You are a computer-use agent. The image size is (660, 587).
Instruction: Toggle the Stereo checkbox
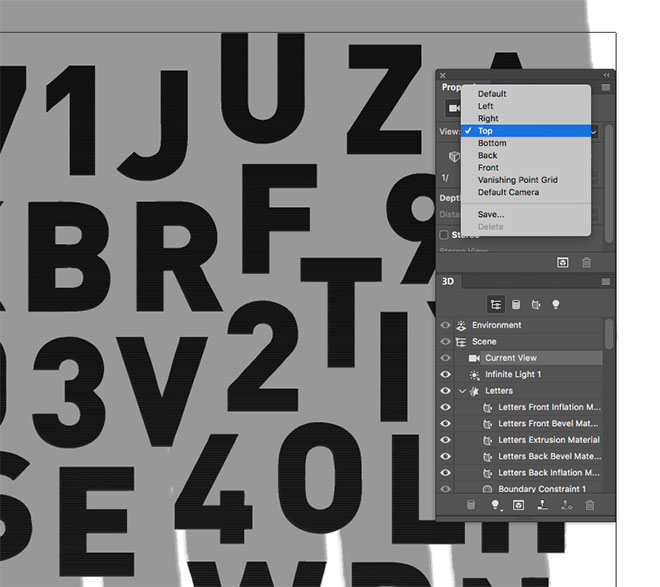coord(444,235)
